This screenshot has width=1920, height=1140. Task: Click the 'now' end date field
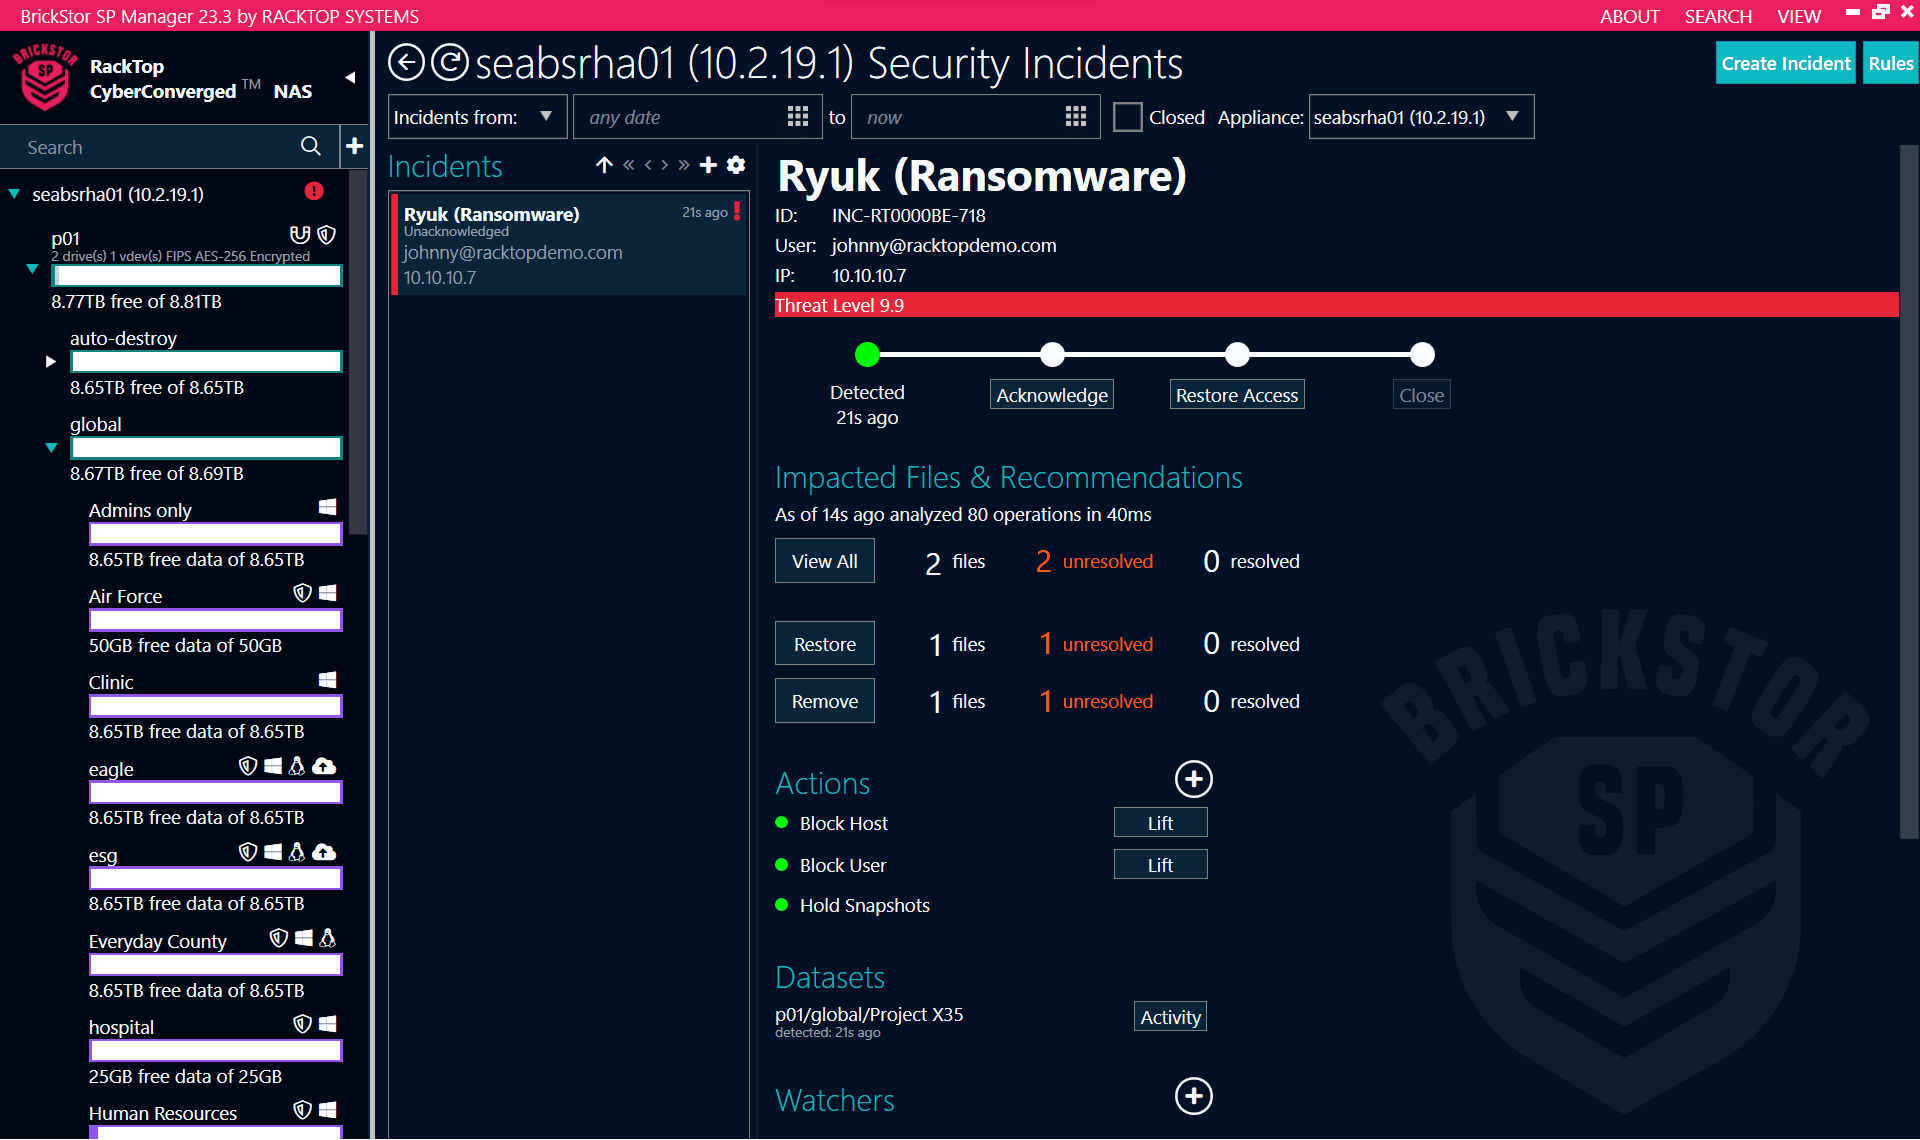(975, 117)
